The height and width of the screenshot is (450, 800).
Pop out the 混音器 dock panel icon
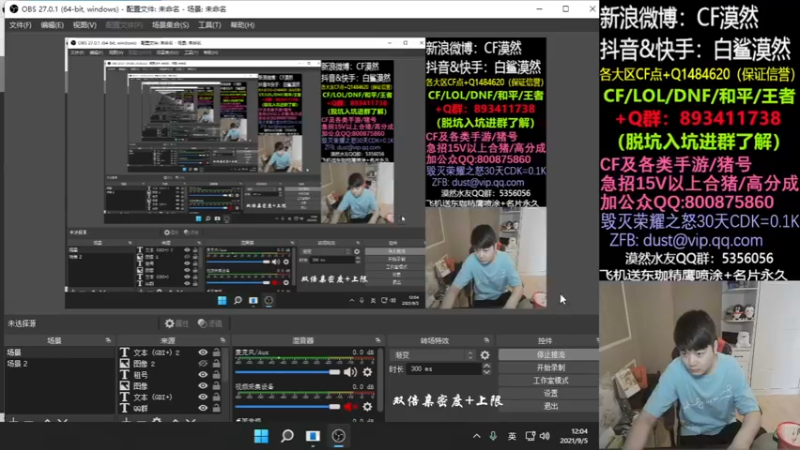[x=378, y=340]
